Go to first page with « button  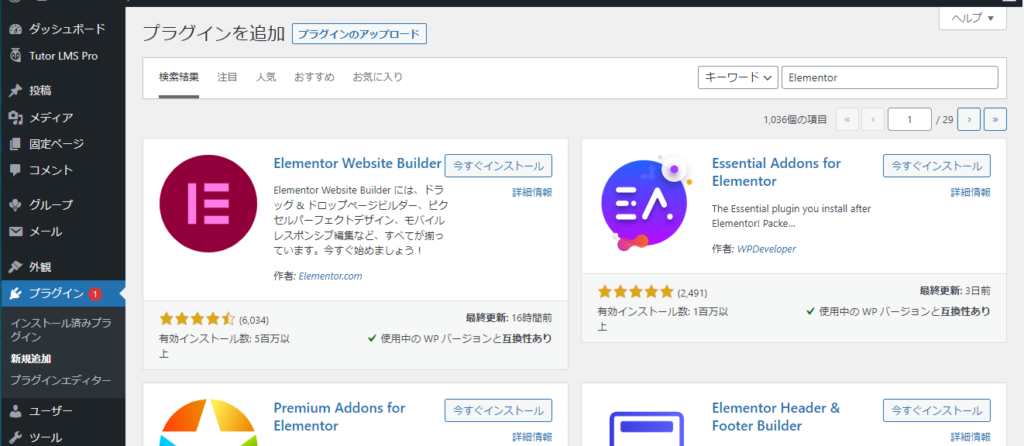pyautogui.click(x=847, y=119)
